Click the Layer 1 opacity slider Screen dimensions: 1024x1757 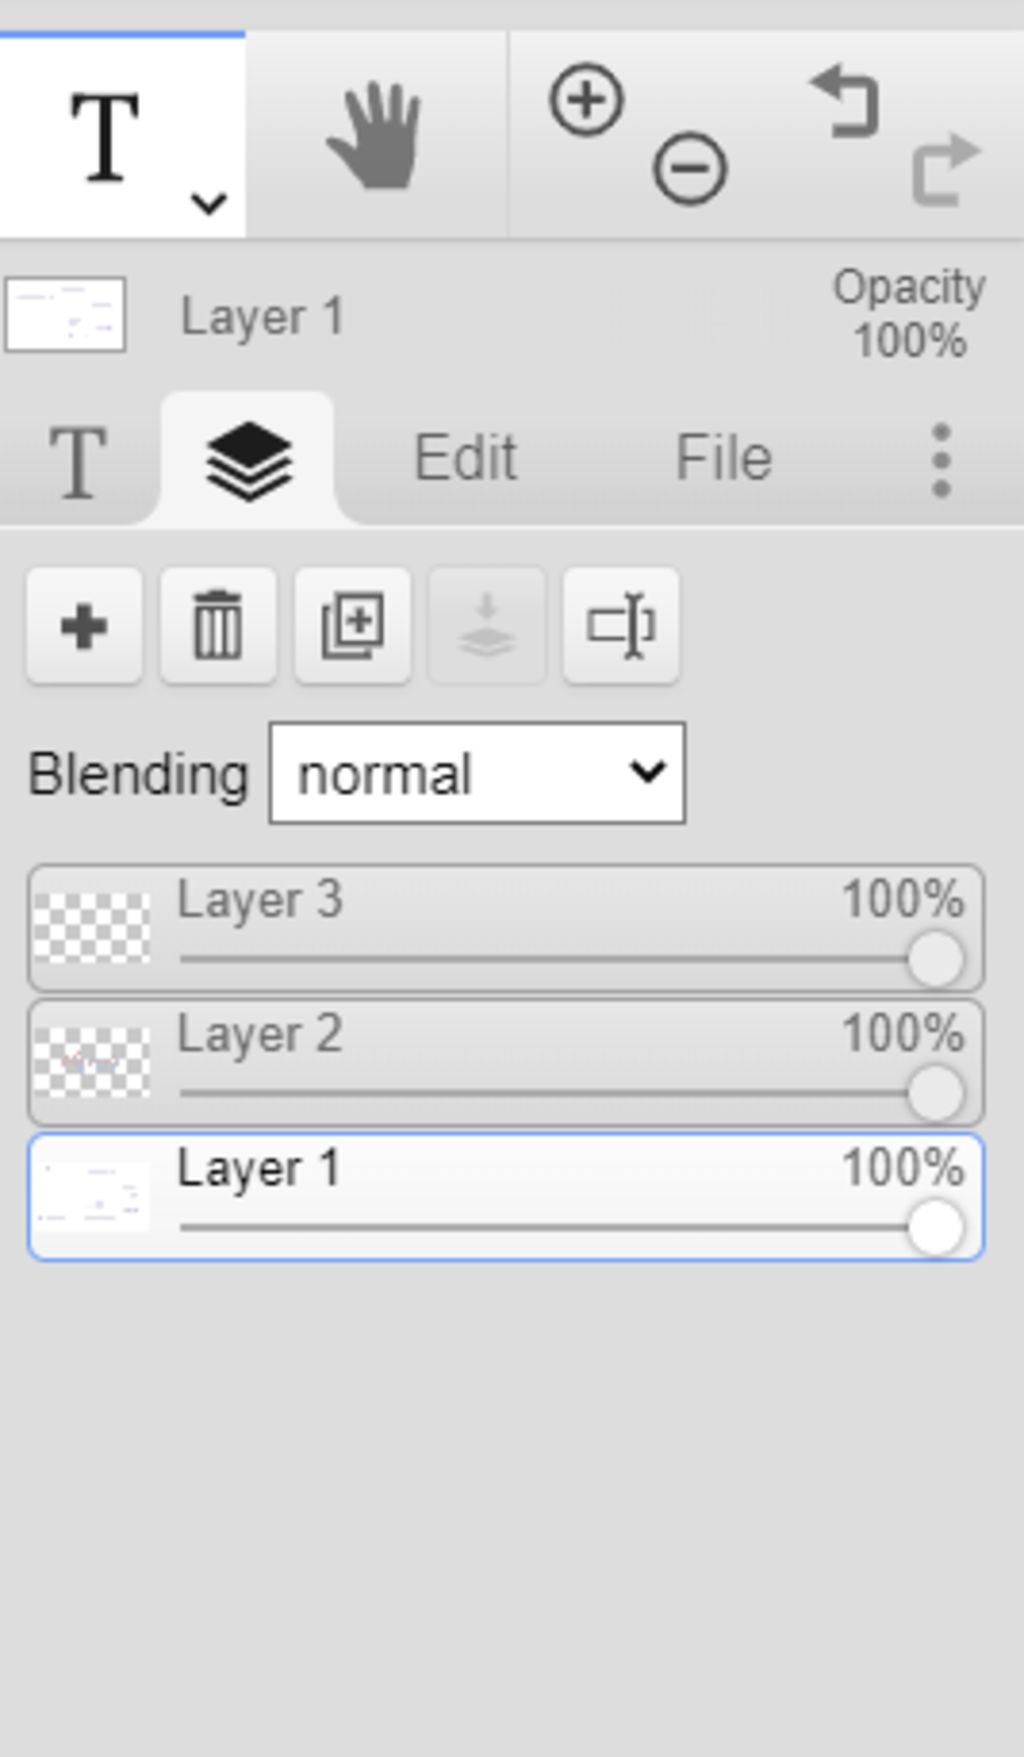[571, 1227]
